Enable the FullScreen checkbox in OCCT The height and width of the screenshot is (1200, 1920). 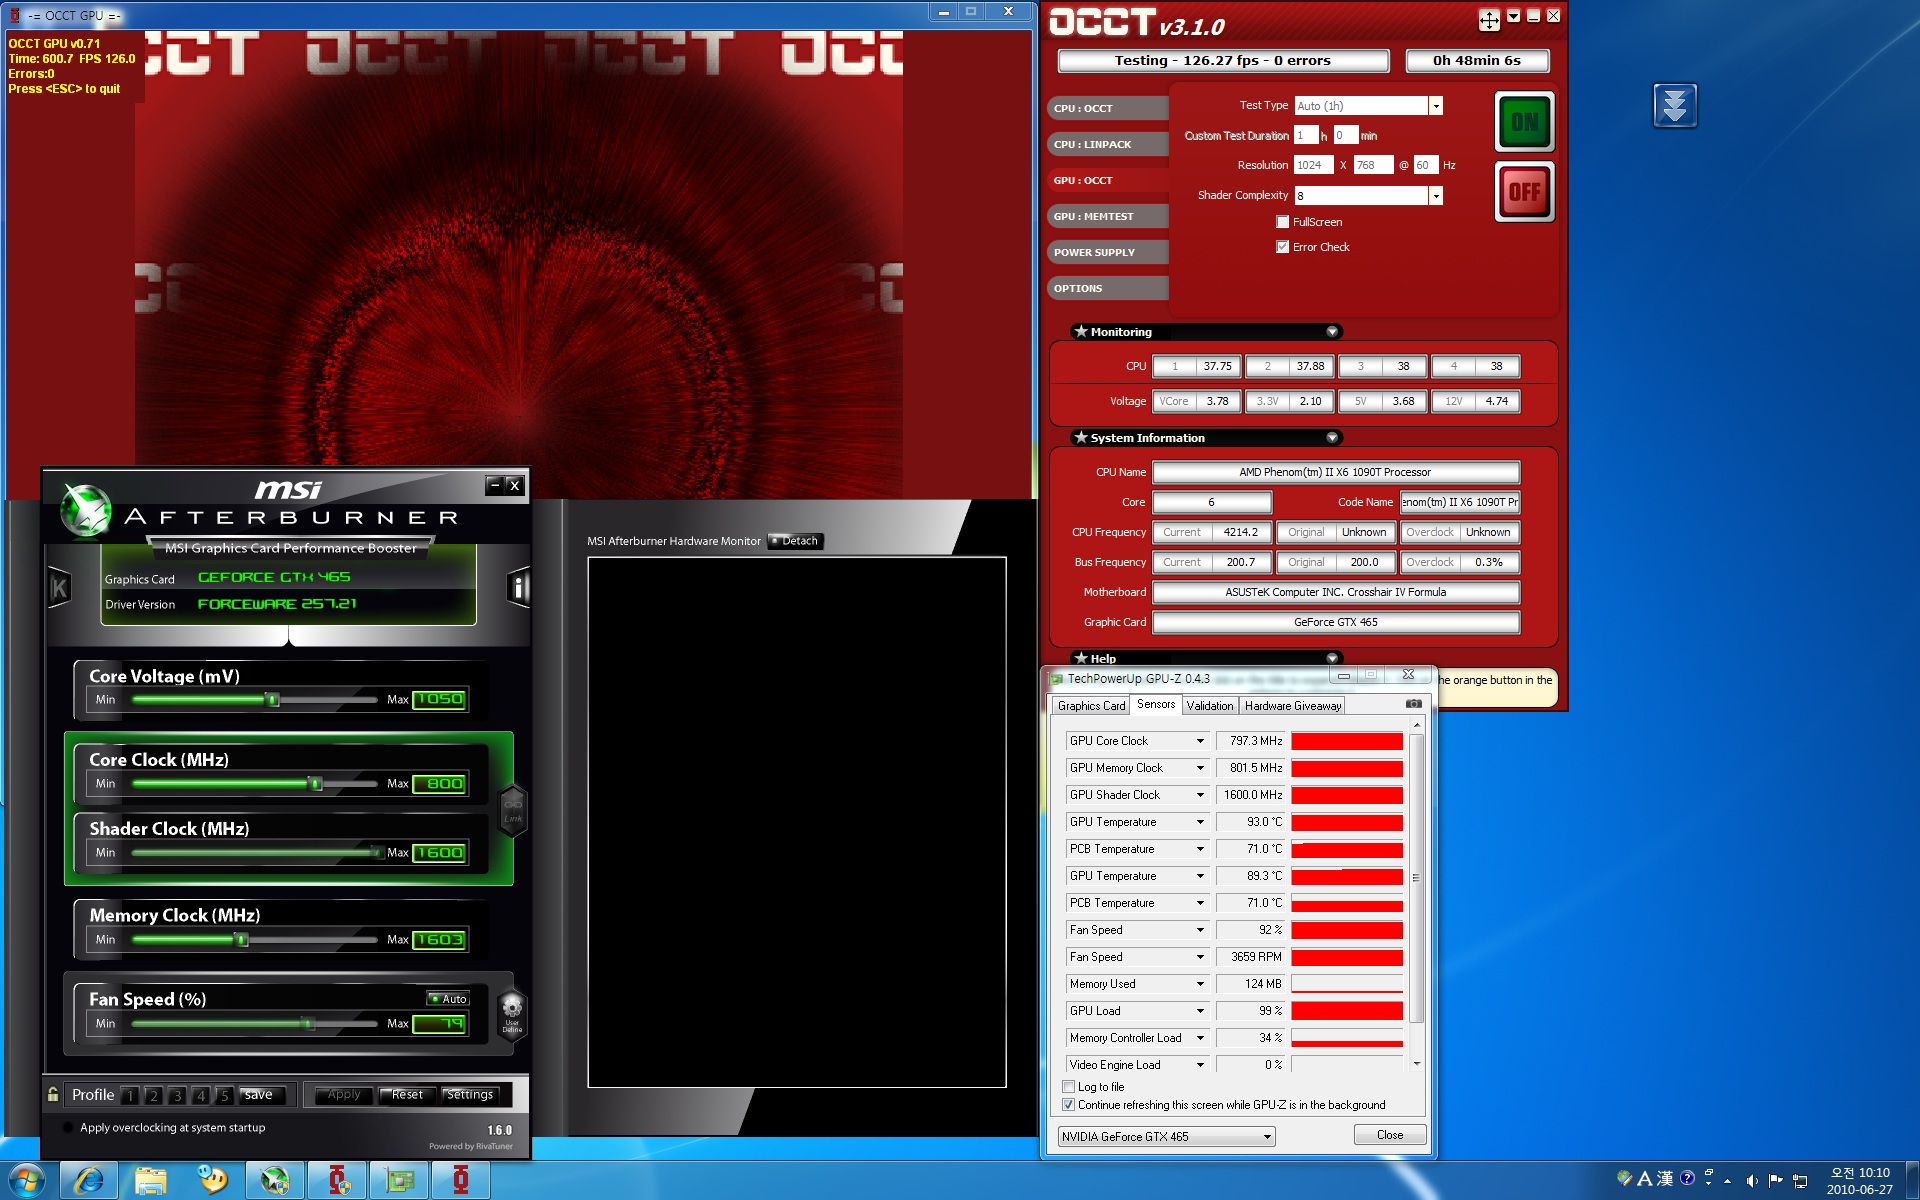[1282, 222]
